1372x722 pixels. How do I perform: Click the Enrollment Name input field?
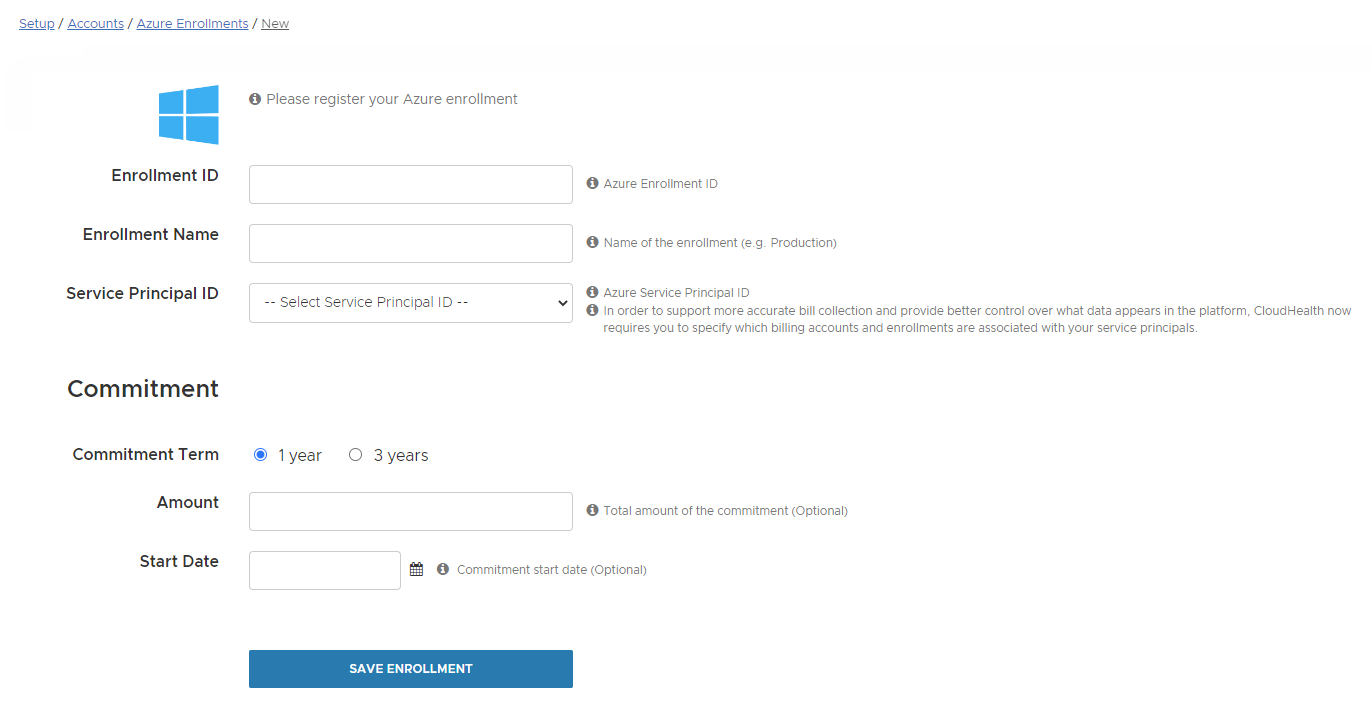(x=410, y=243)
